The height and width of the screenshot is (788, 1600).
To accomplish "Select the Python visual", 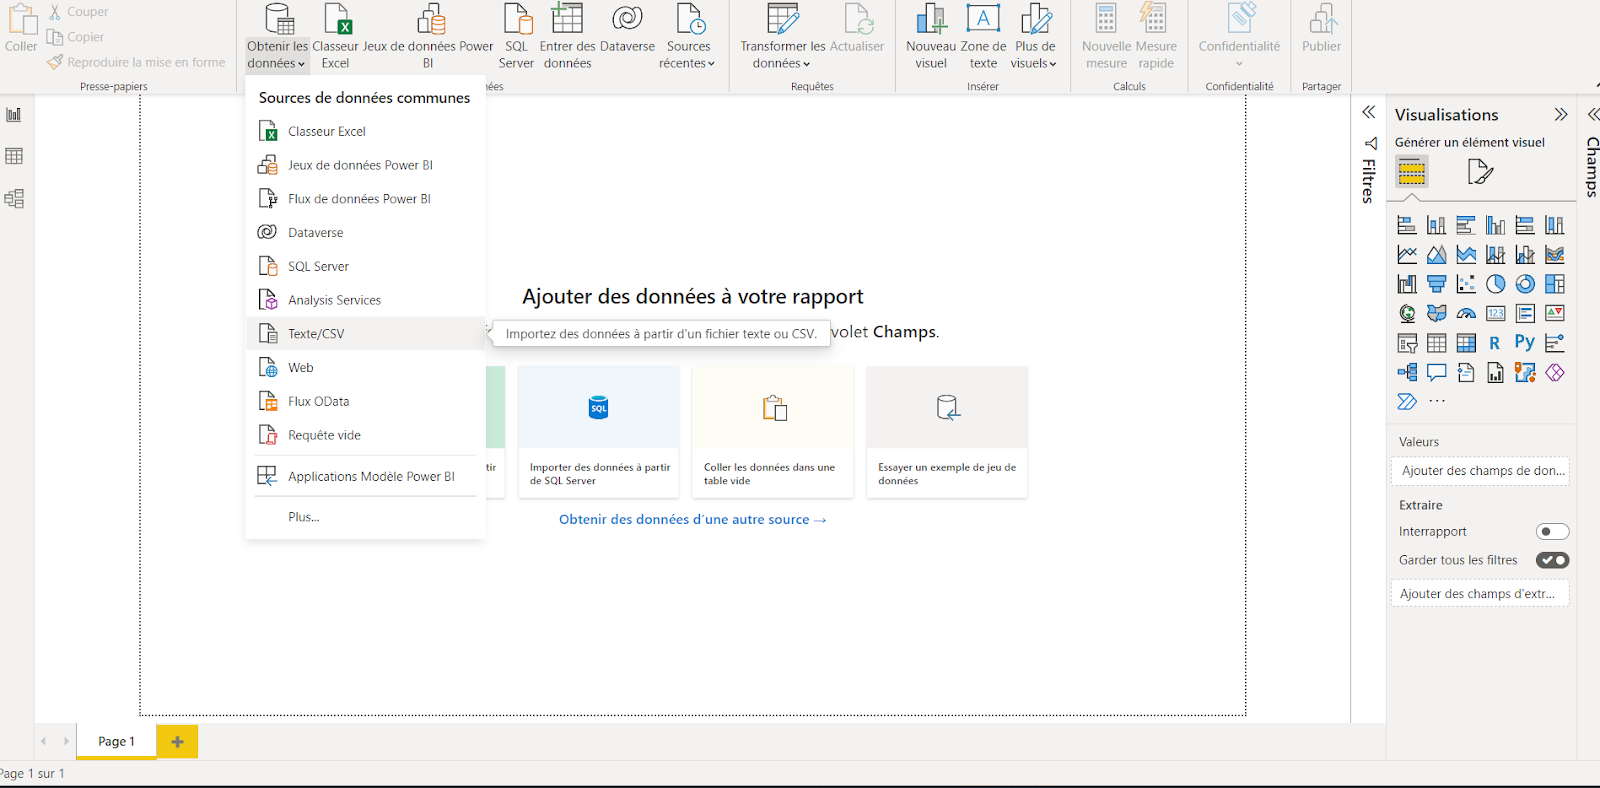I will [1525, 342].
